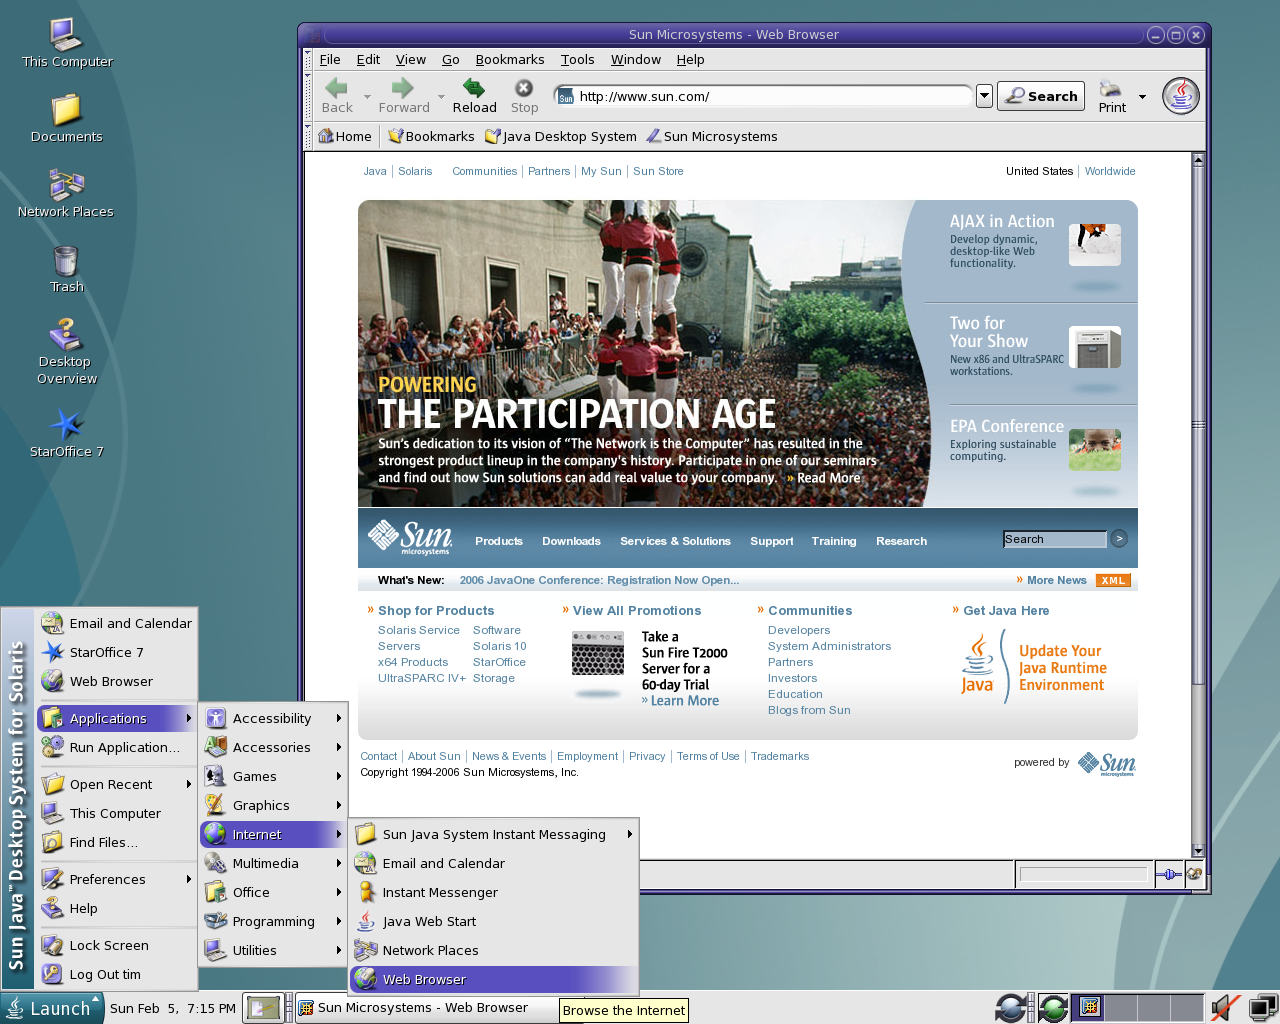The height and width of the screenshot is (1024, 1280).
Task: Click the sun.com page Search input field
Action: (x=1054, y=539)
